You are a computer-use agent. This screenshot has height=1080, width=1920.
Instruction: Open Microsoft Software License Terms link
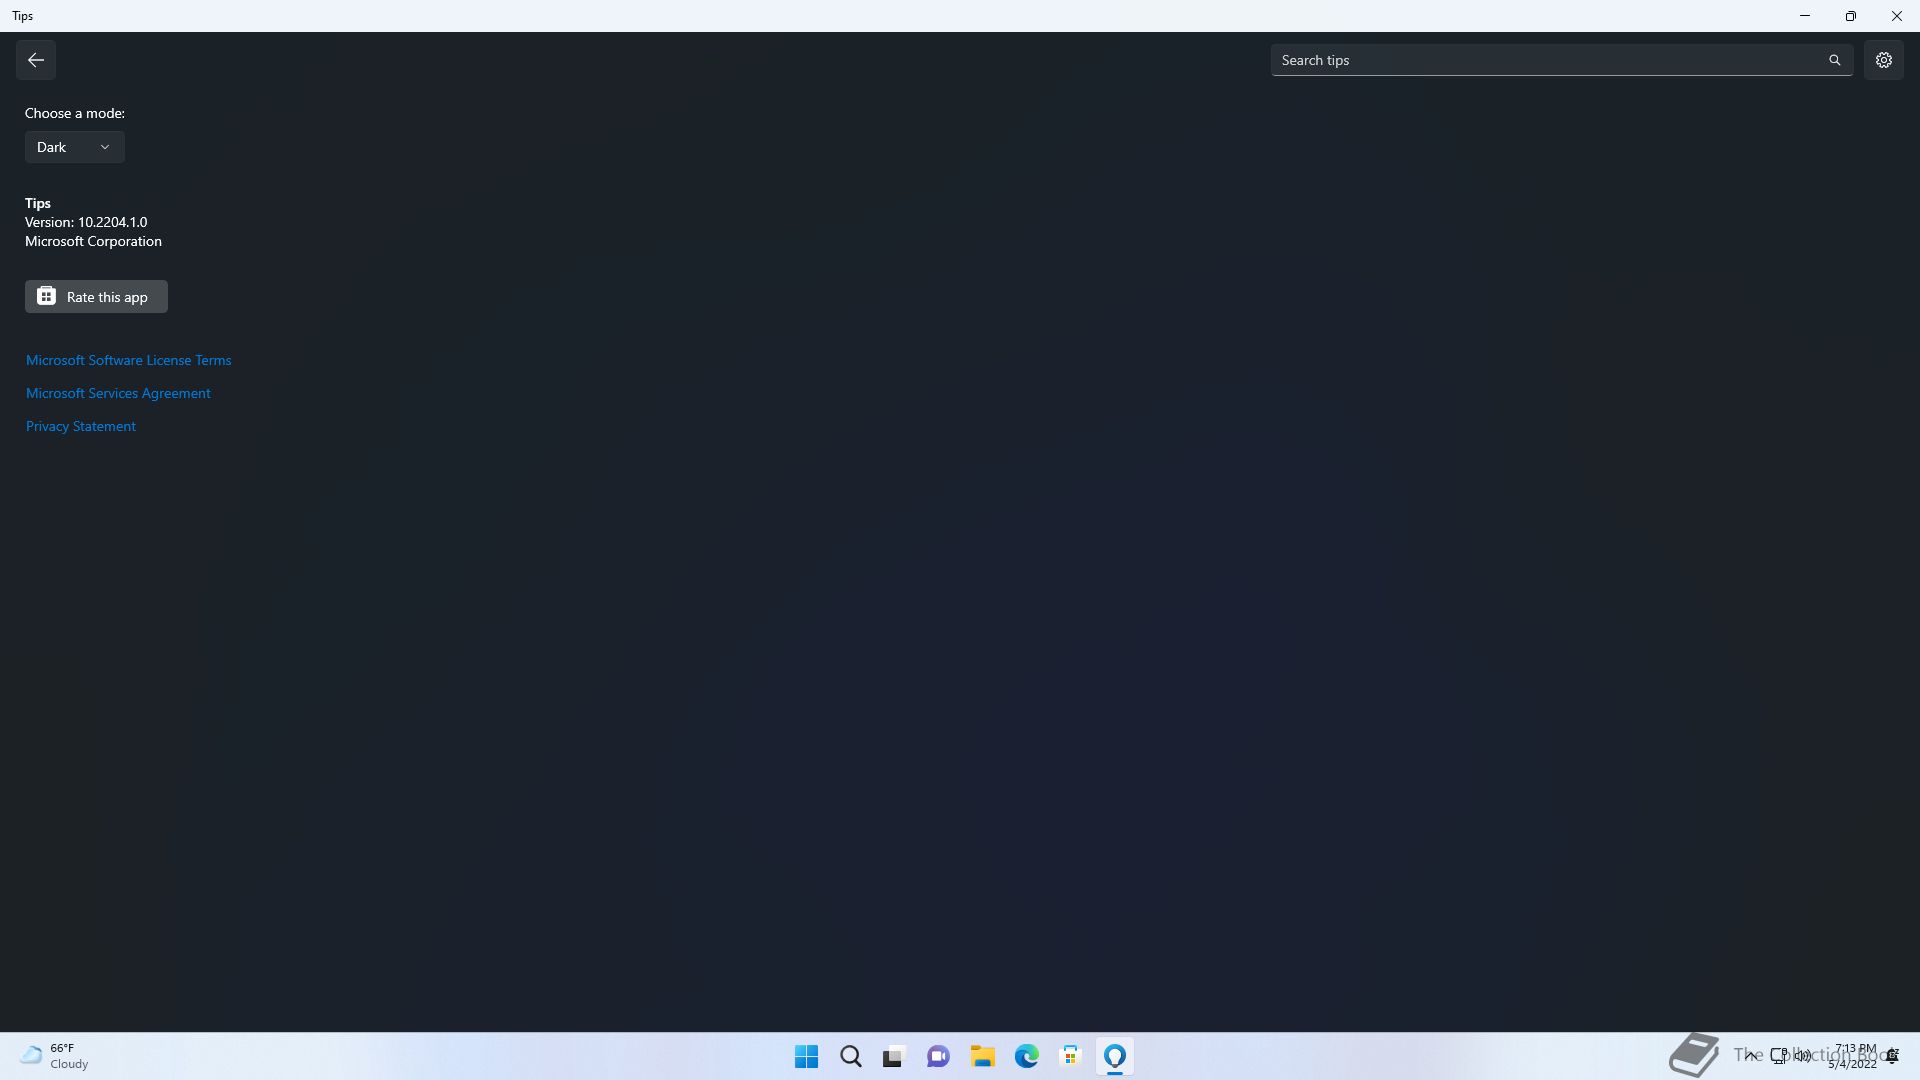point(128,360)
